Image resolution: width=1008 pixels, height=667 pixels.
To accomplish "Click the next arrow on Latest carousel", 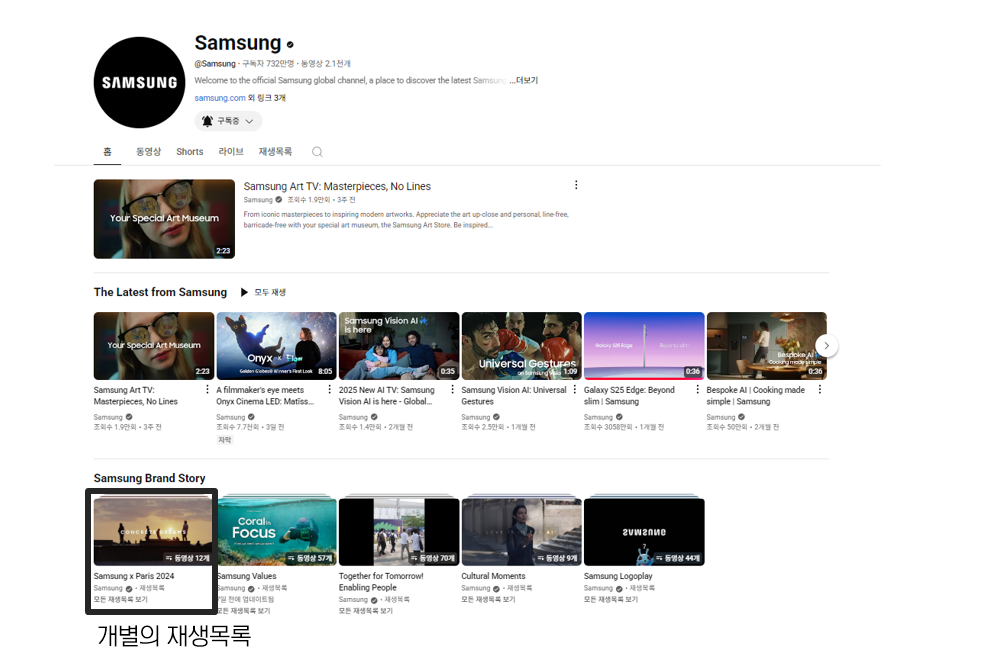I will pyautogui.click(x=827, y=346).
